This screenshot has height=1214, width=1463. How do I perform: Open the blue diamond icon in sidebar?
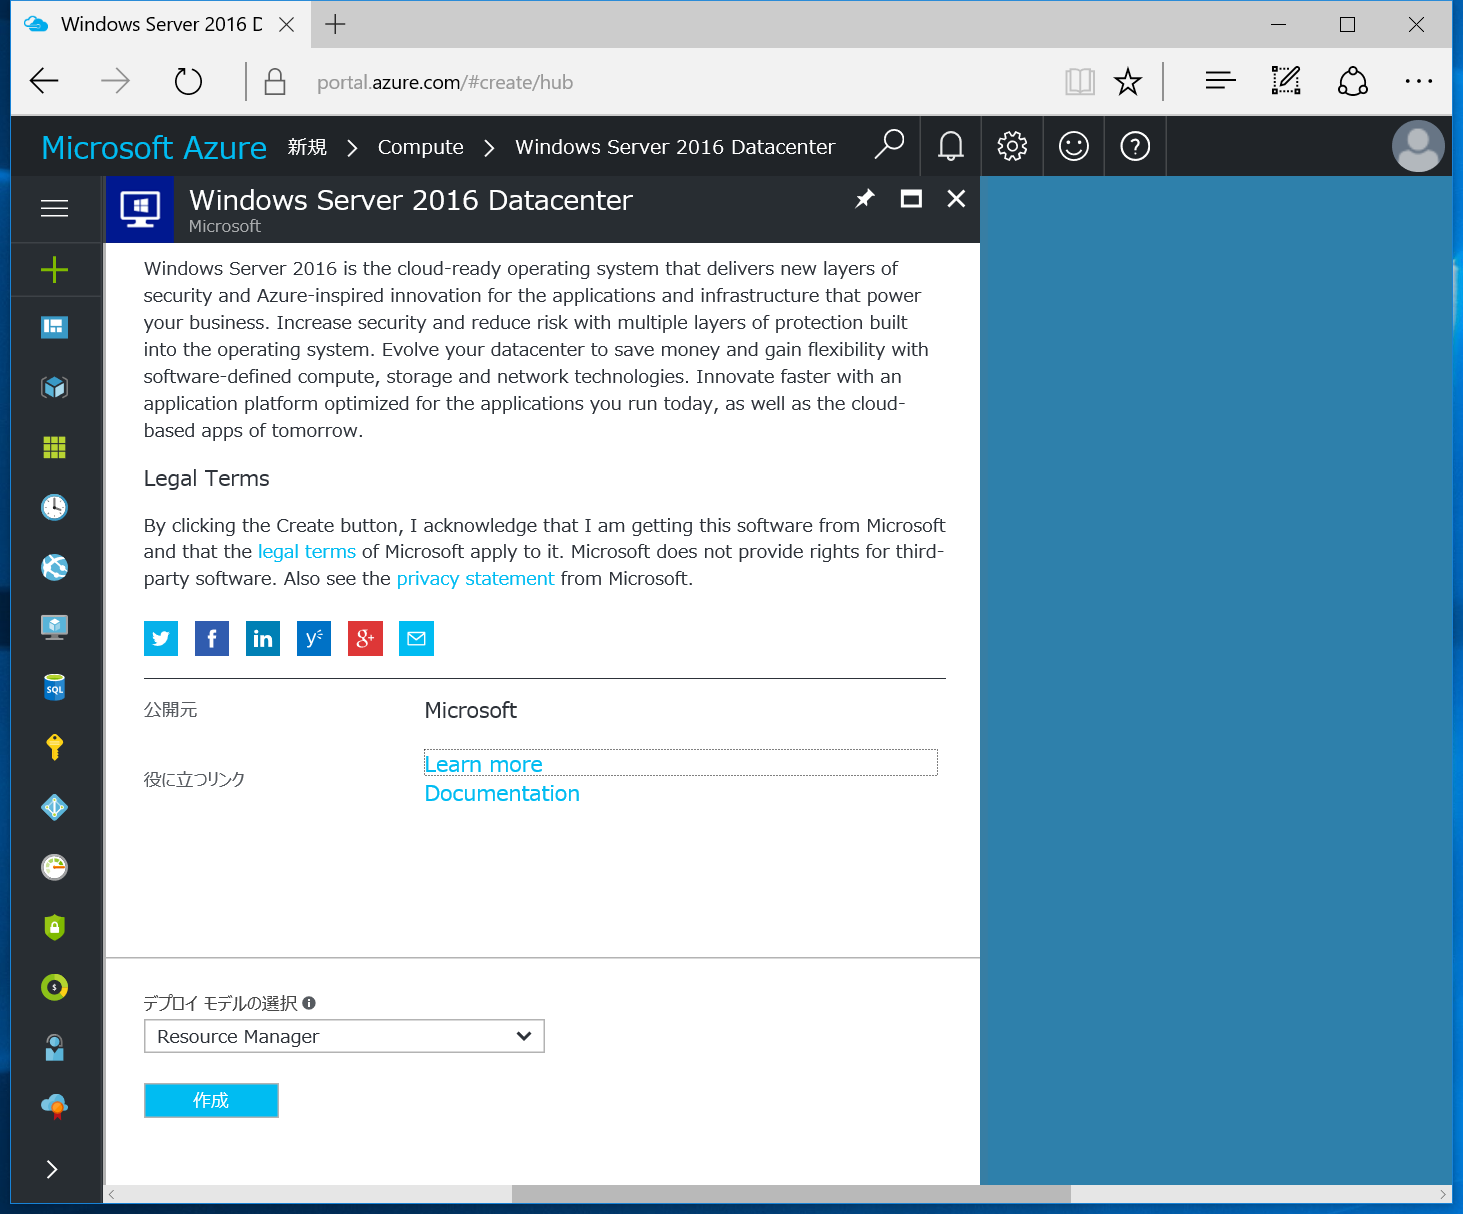pyautogui.click(x=54, y=807)
